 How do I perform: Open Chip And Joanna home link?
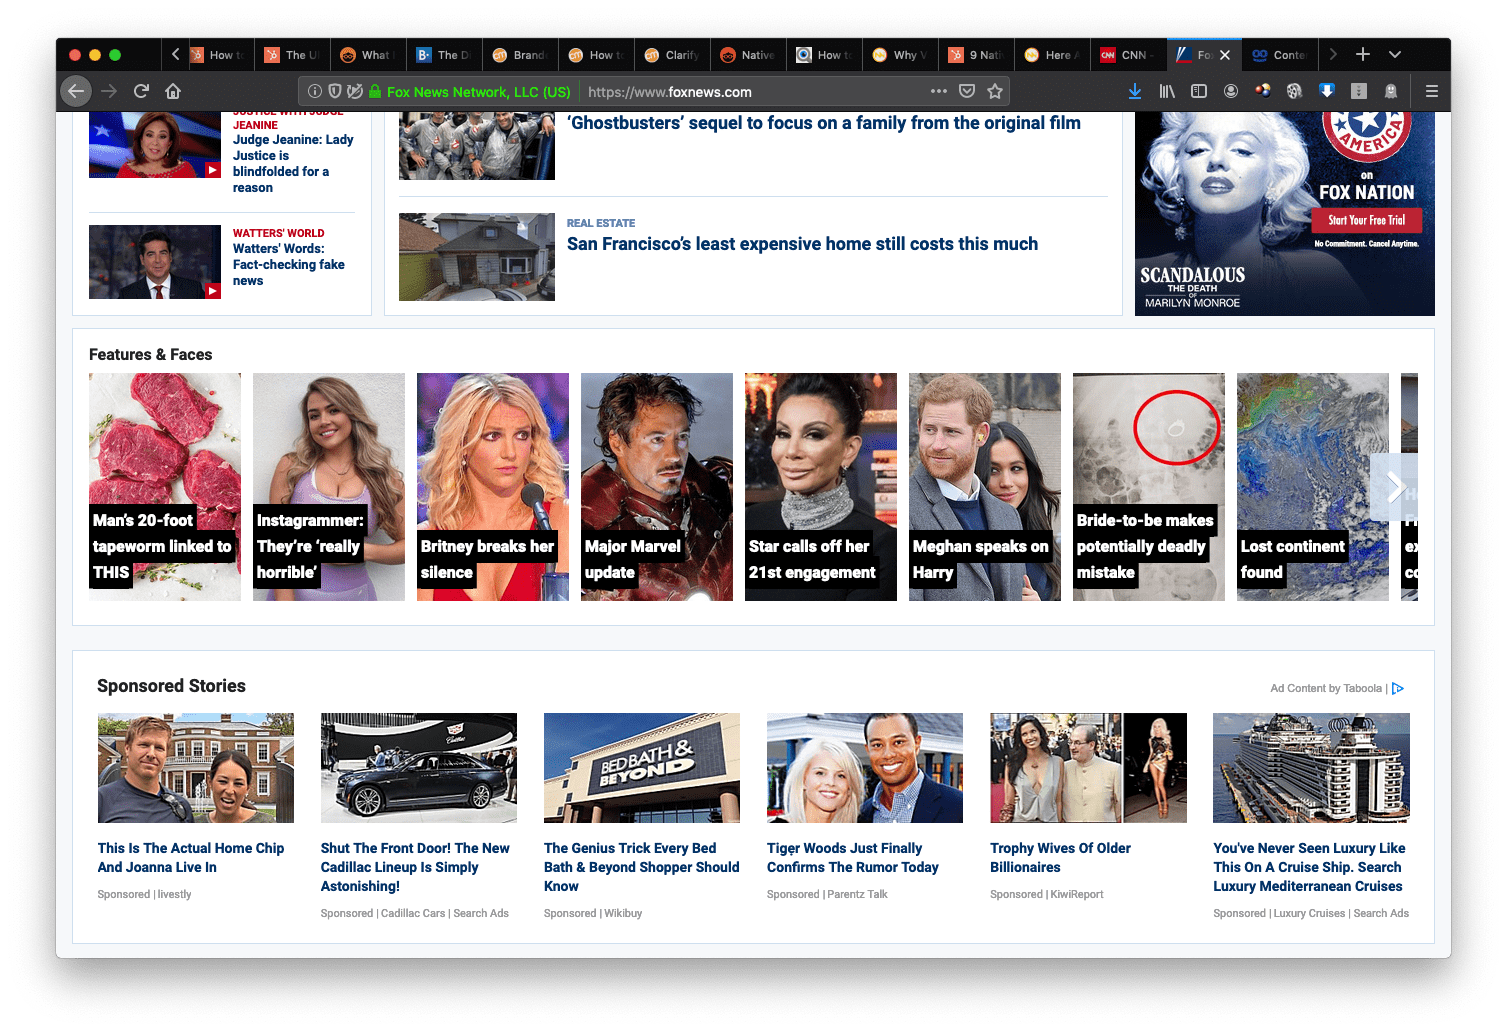coord(191,858)
